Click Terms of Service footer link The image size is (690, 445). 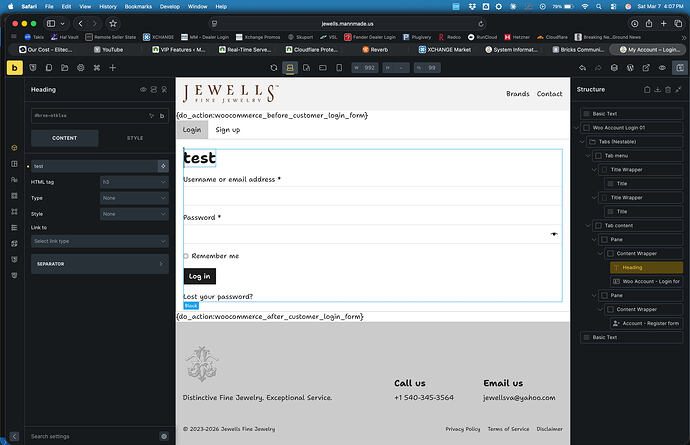click(508, 429)
